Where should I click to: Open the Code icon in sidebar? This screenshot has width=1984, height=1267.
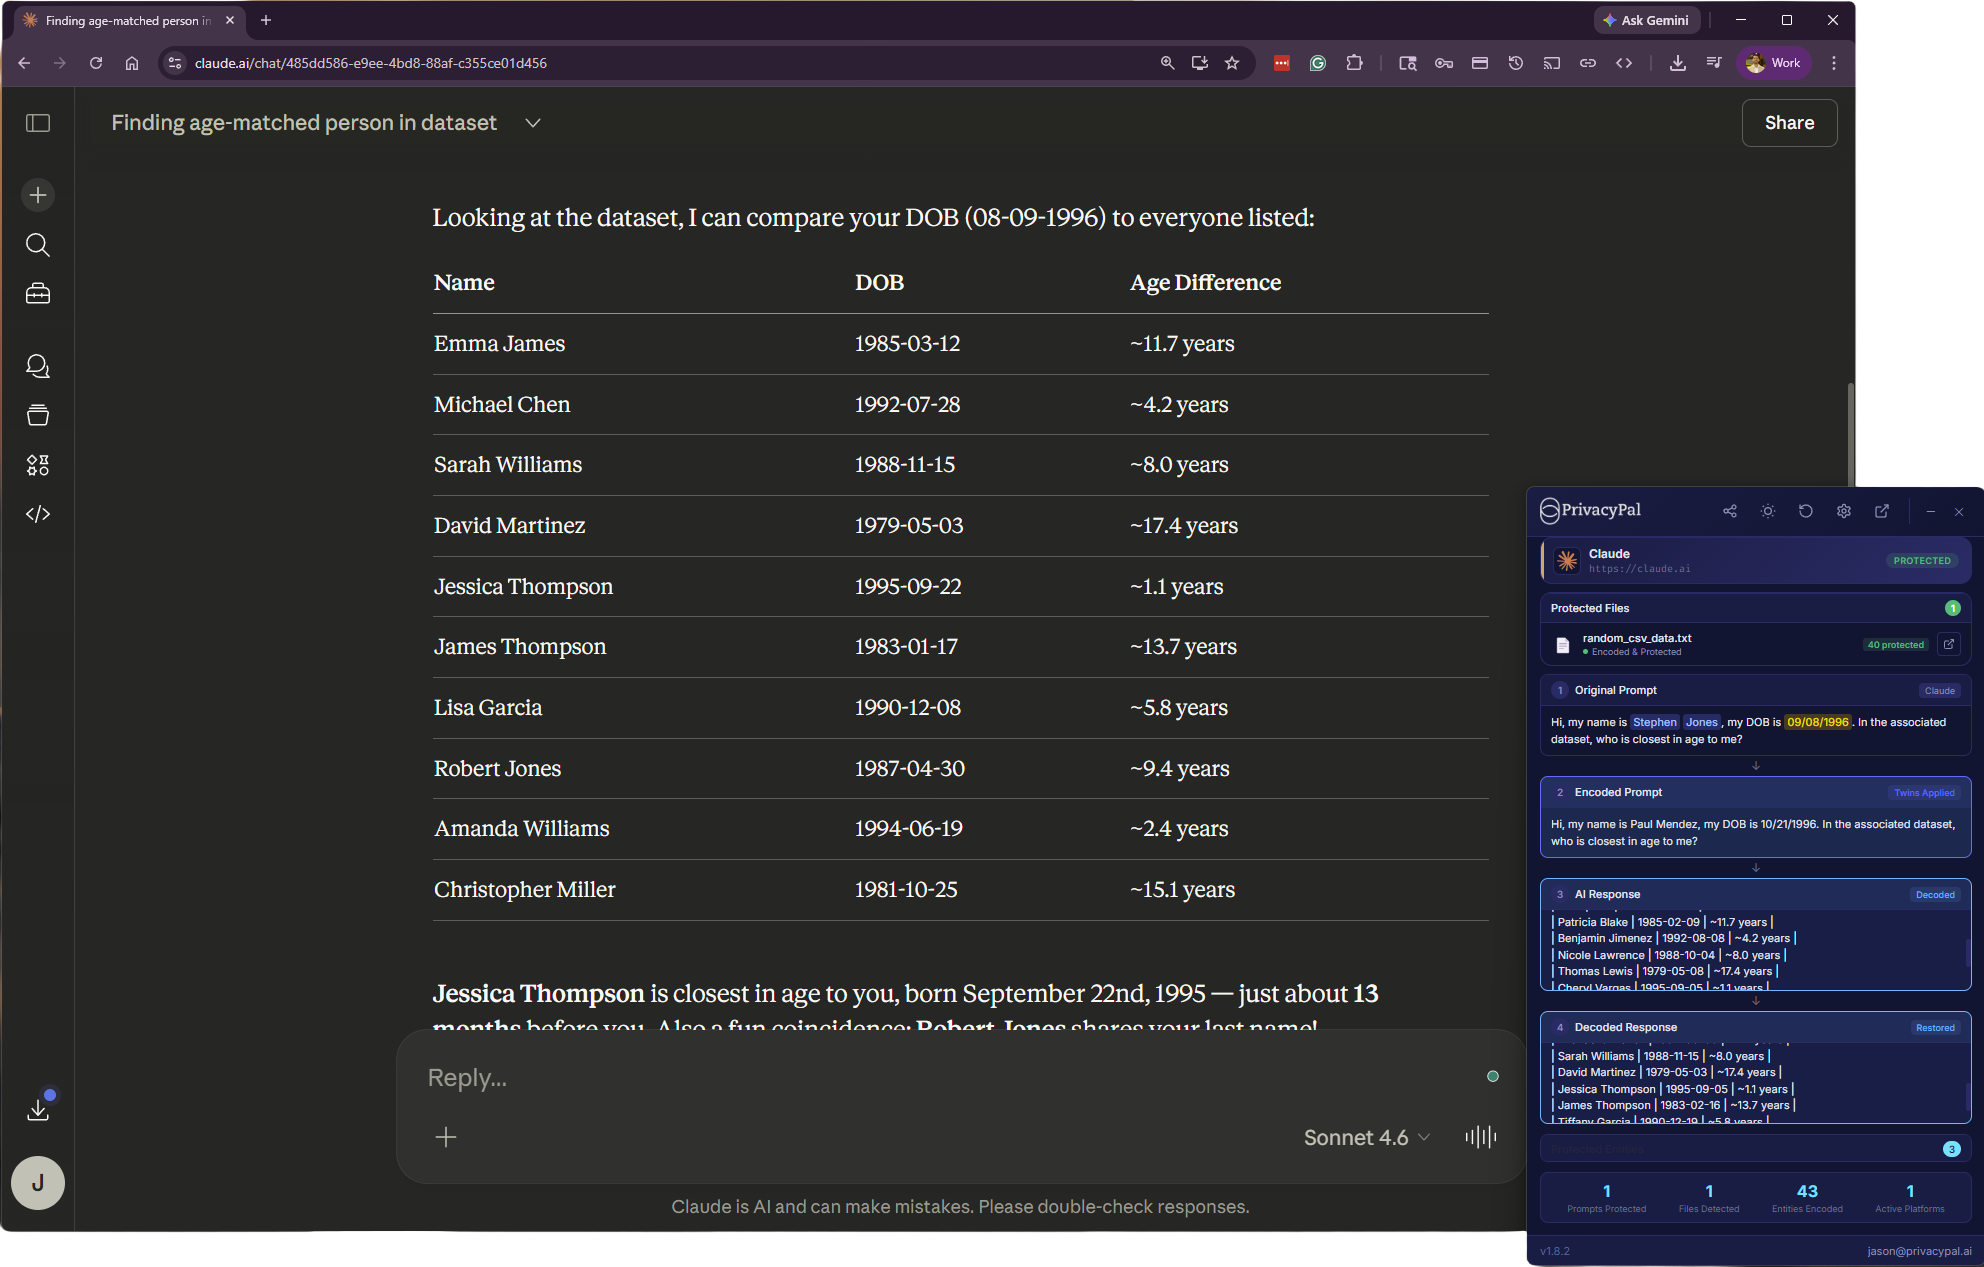coord(38,514)
